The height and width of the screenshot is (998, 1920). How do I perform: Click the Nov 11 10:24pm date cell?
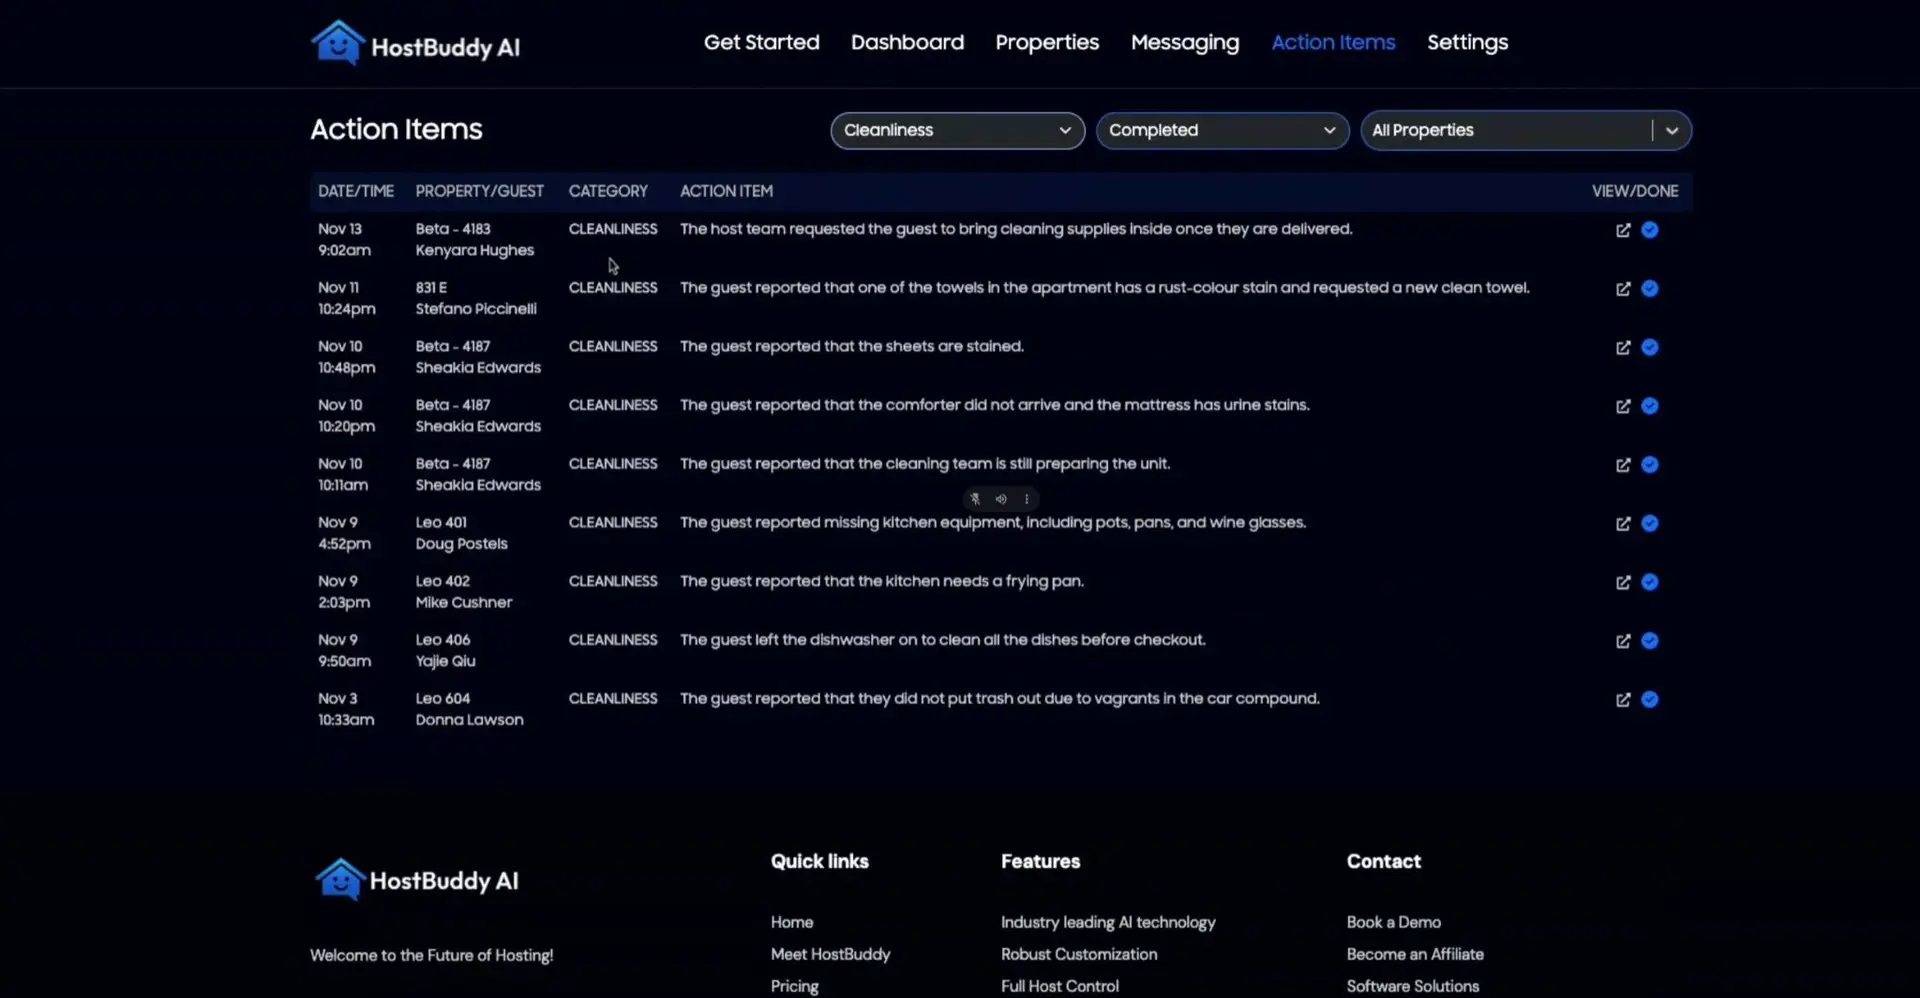tap(347, 298)
